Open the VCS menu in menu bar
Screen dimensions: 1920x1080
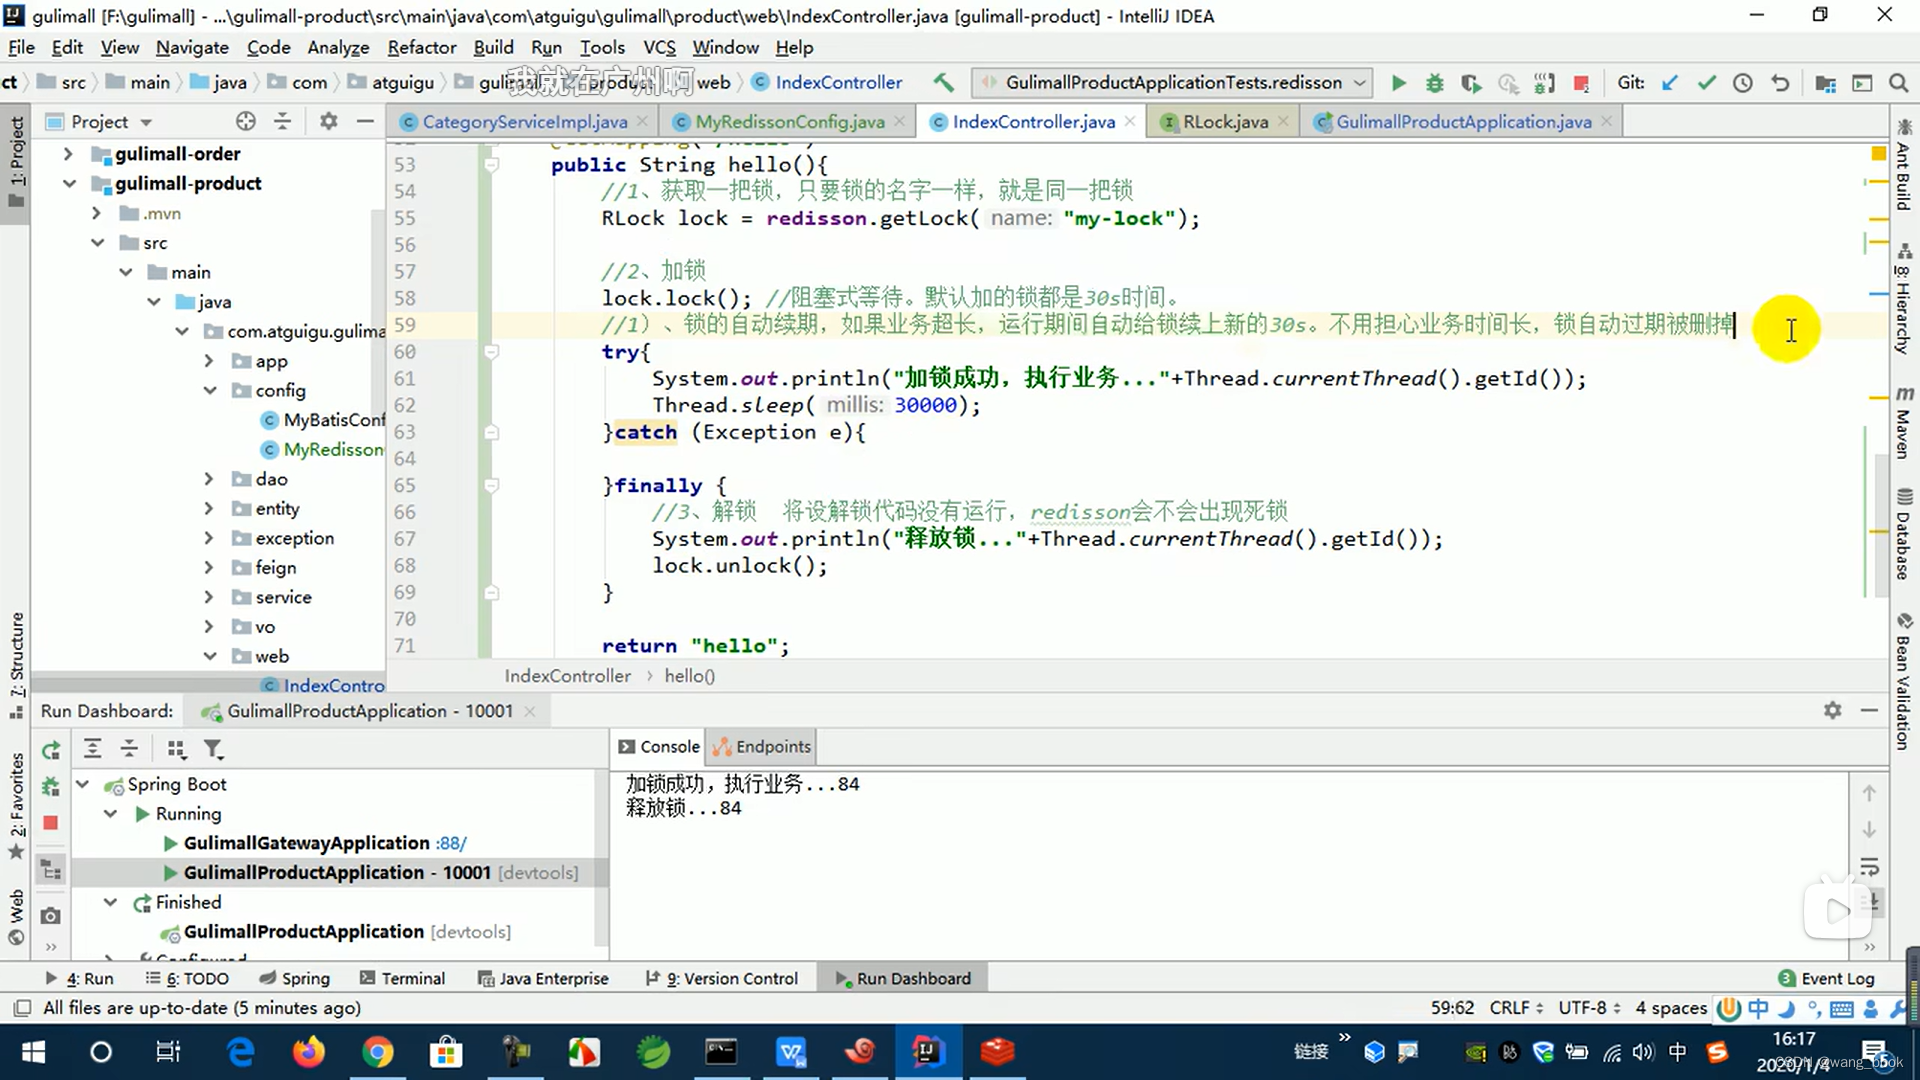(x=658, y=47)
